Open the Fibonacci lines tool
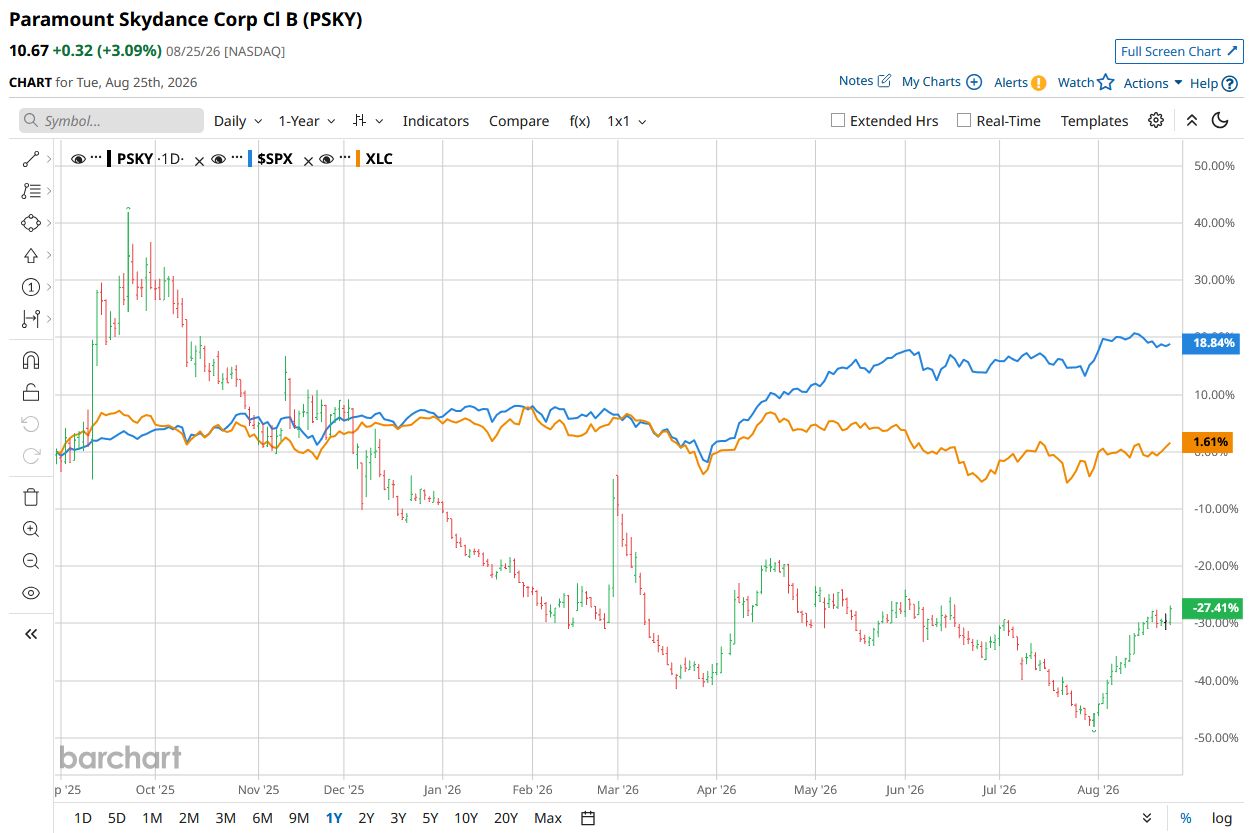The height and width of the screenshot is (833, 1258). click(30, 191)
